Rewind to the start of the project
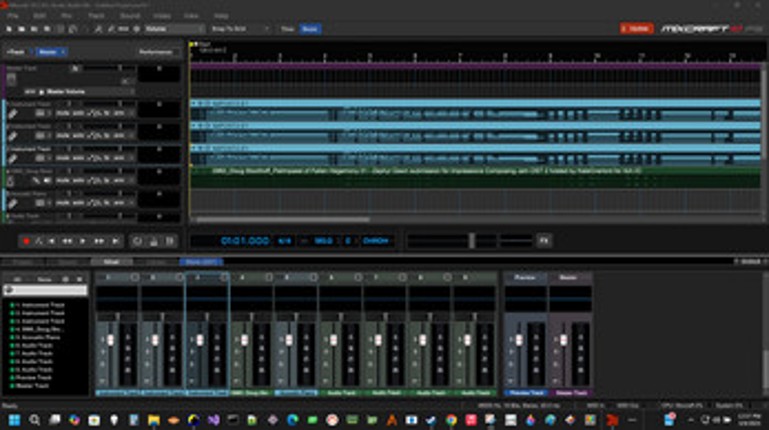 [53, 241]
